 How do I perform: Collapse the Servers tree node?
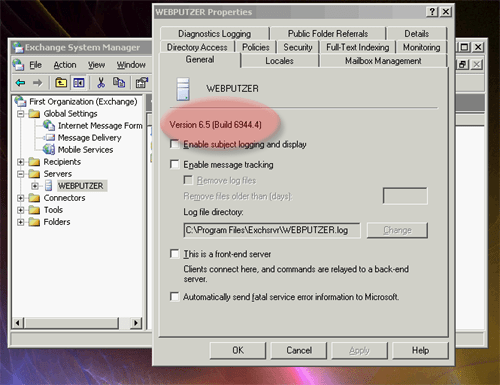coord(21,174)
